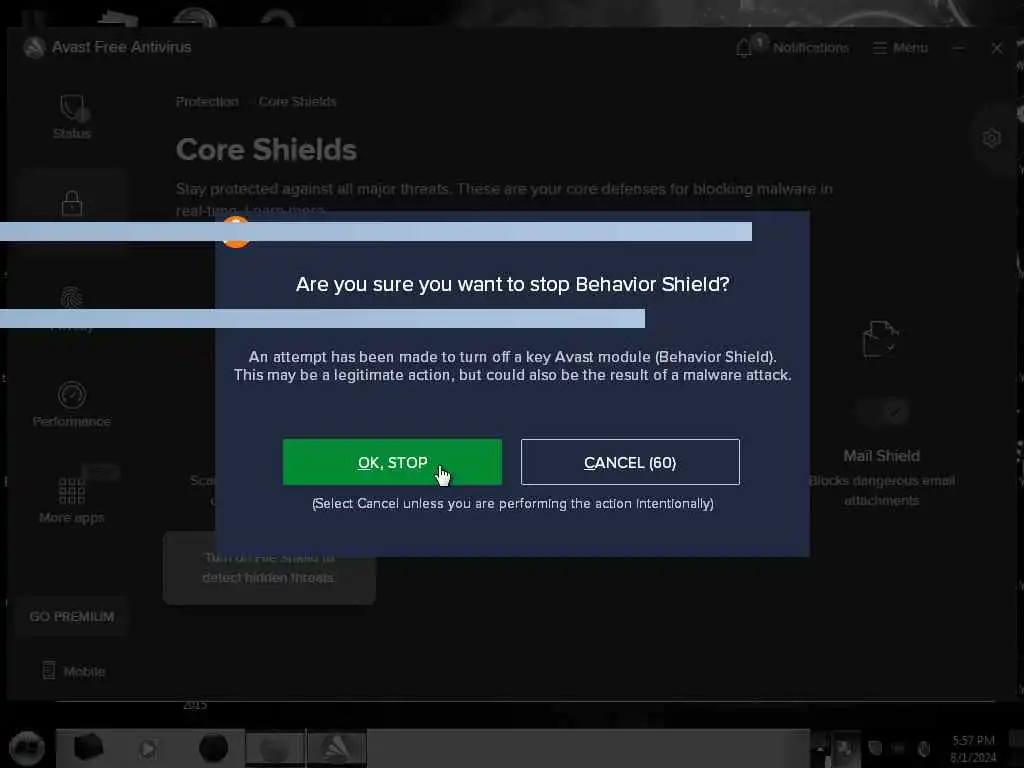Viewport: 1024px width, 768px height.
Task: Open the Core Shields settings gear
Action: pyautogui.click(x=991, y=138)
